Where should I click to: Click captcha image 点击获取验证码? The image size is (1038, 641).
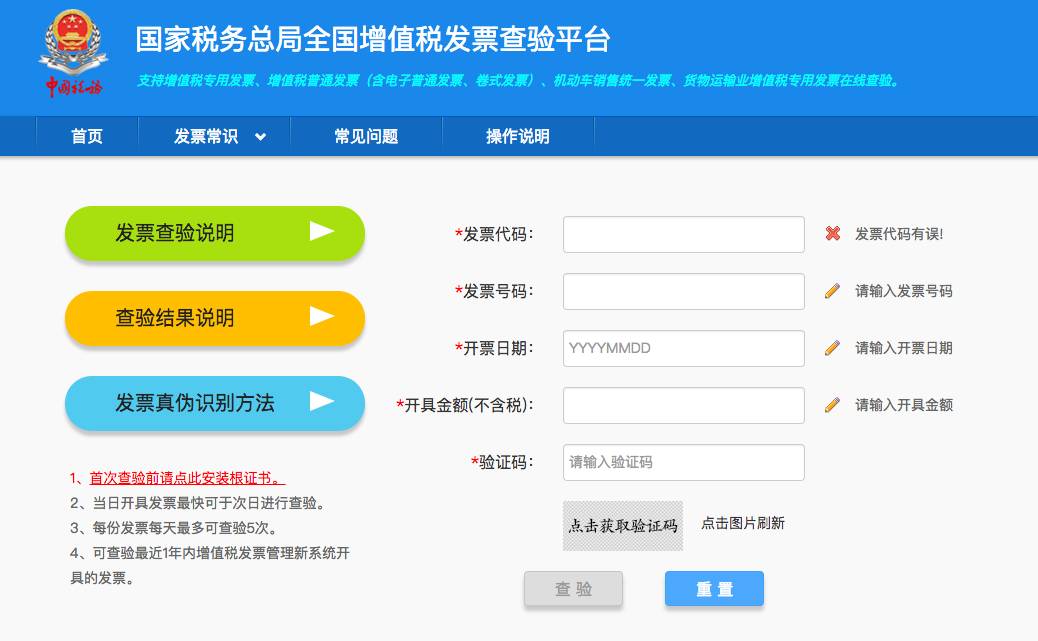click(623, 526)
